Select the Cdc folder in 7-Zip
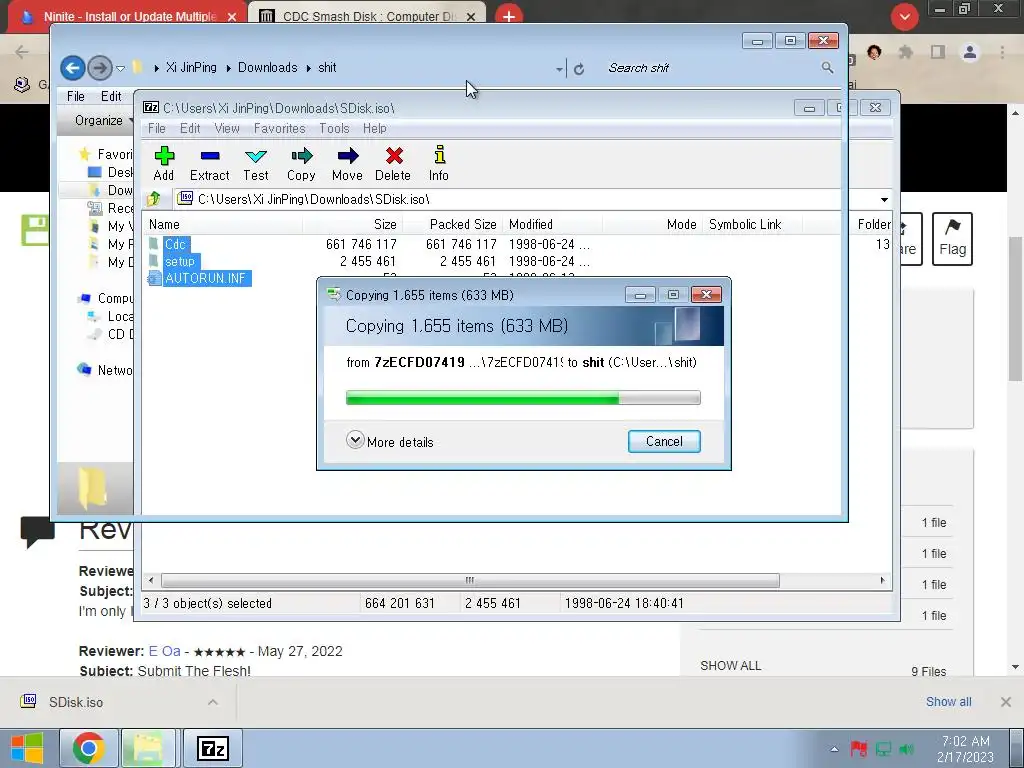The width and height of the screenshot is (1024, 768). [x=175, y=244]
